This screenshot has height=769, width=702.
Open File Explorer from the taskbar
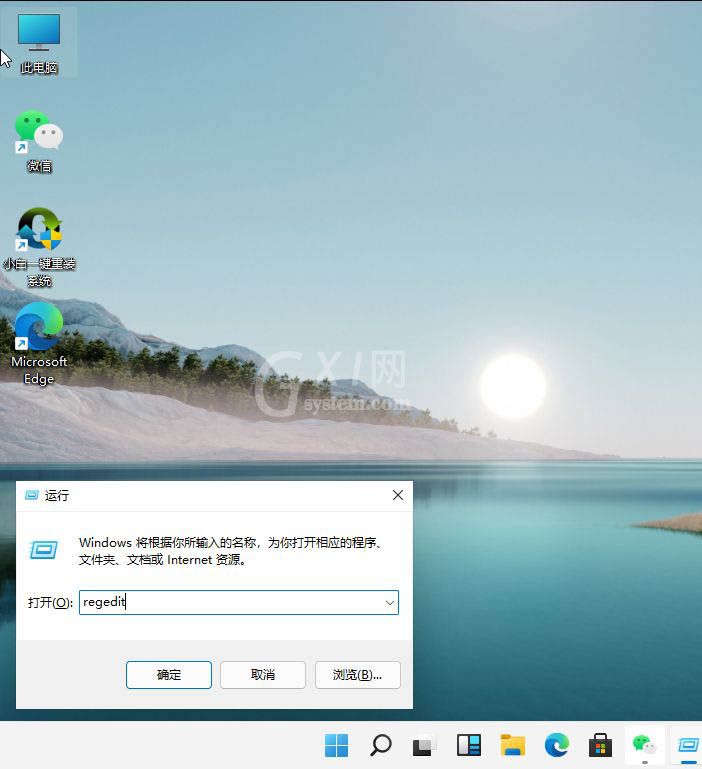tap(513, 745)
